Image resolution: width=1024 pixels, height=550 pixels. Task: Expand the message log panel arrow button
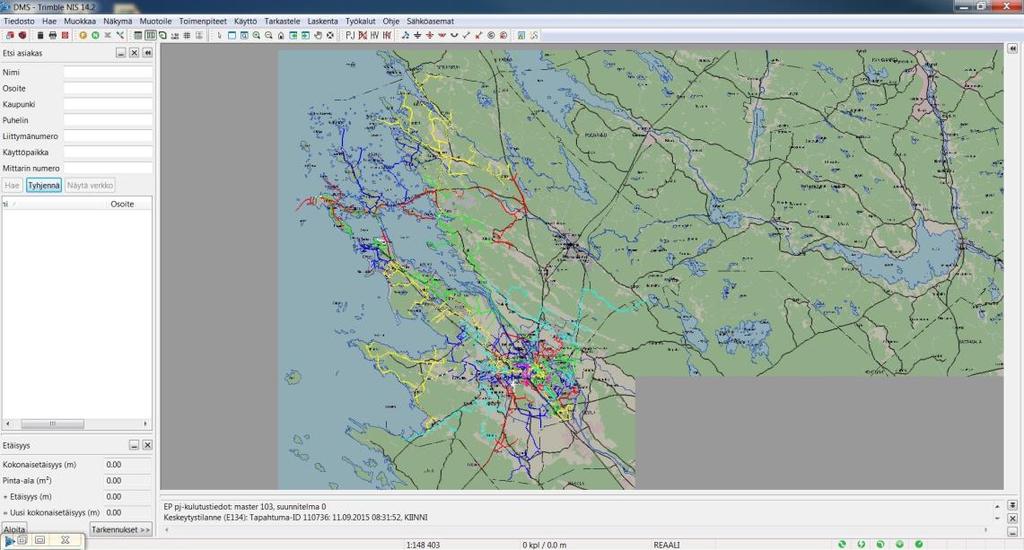pos(1012,506)
